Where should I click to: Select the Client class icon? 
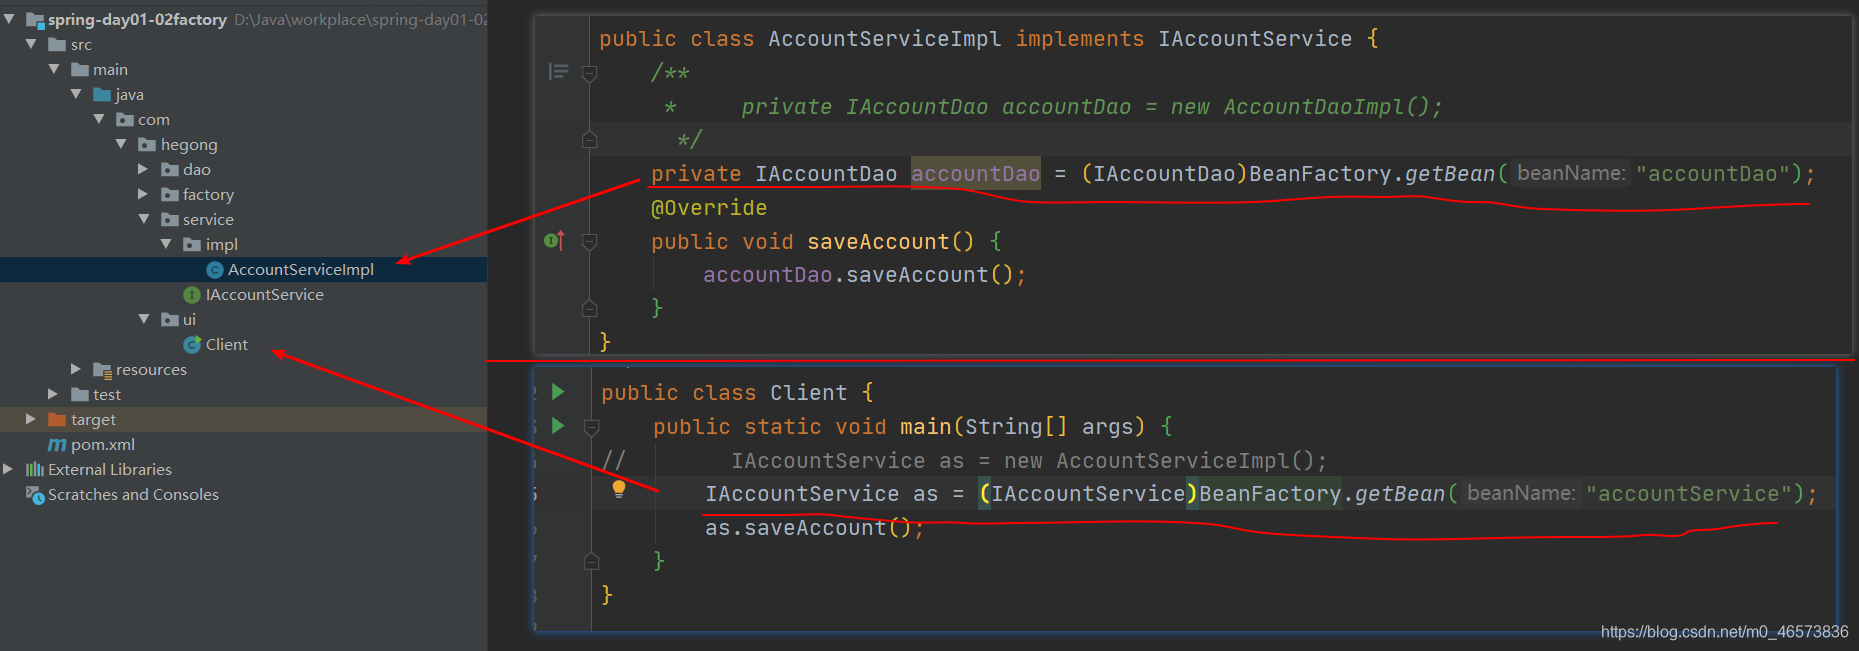192,345
